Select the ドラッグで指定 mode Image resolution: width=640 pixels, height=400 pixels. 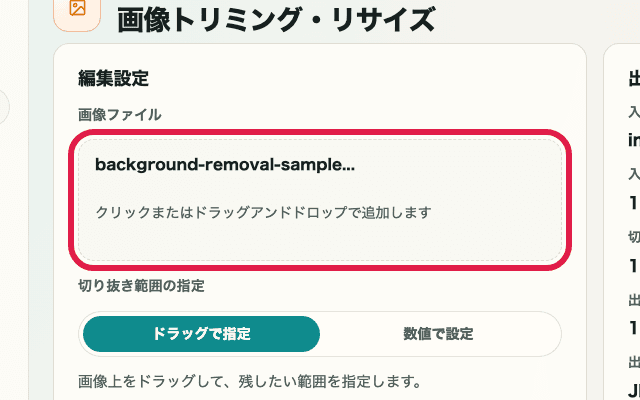coord(201,334)
